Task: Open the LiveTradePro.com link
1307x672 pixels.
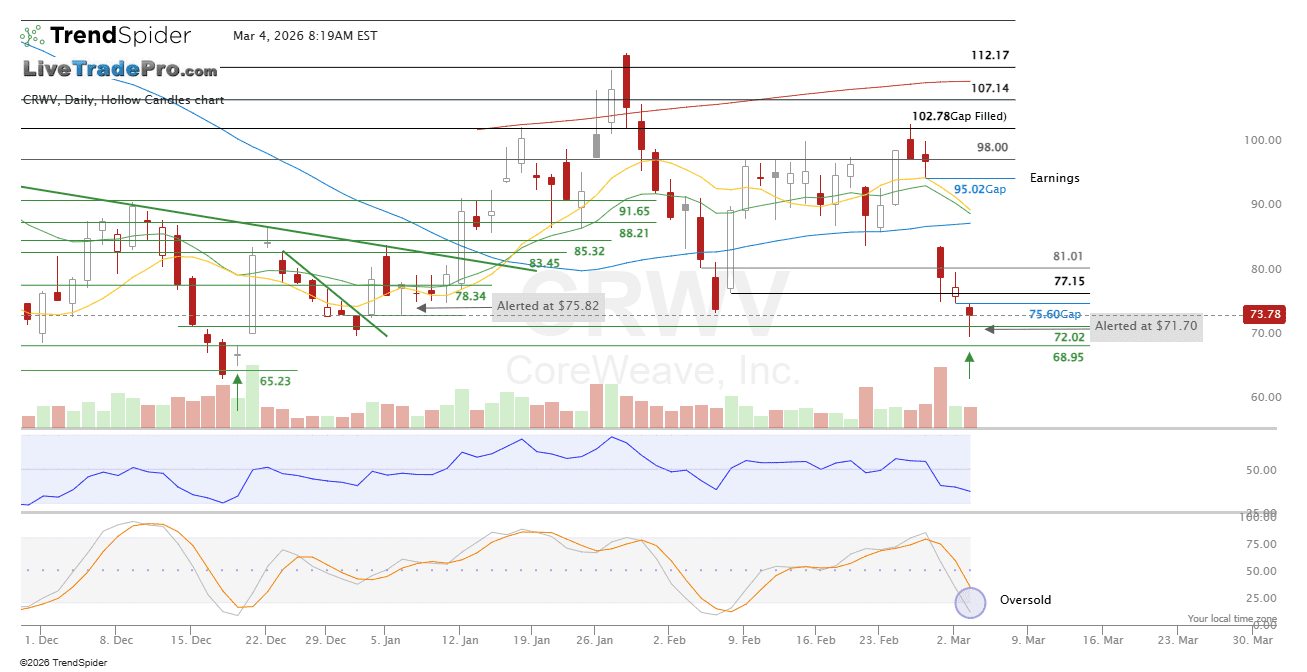Action: coord(120,70)
